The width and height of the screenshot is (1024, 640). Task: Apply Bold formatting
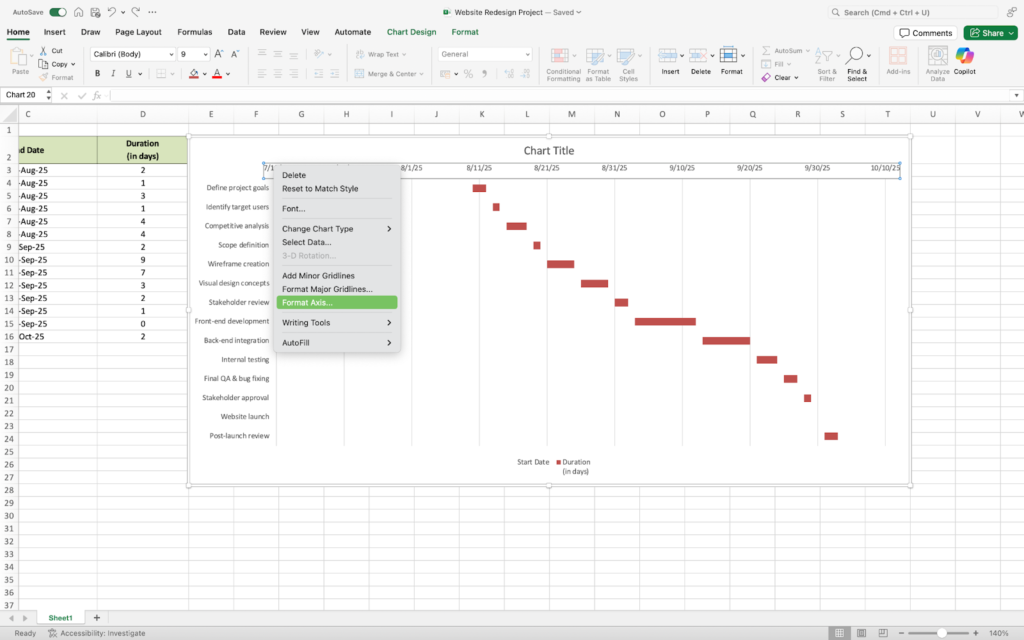point(98,73)
